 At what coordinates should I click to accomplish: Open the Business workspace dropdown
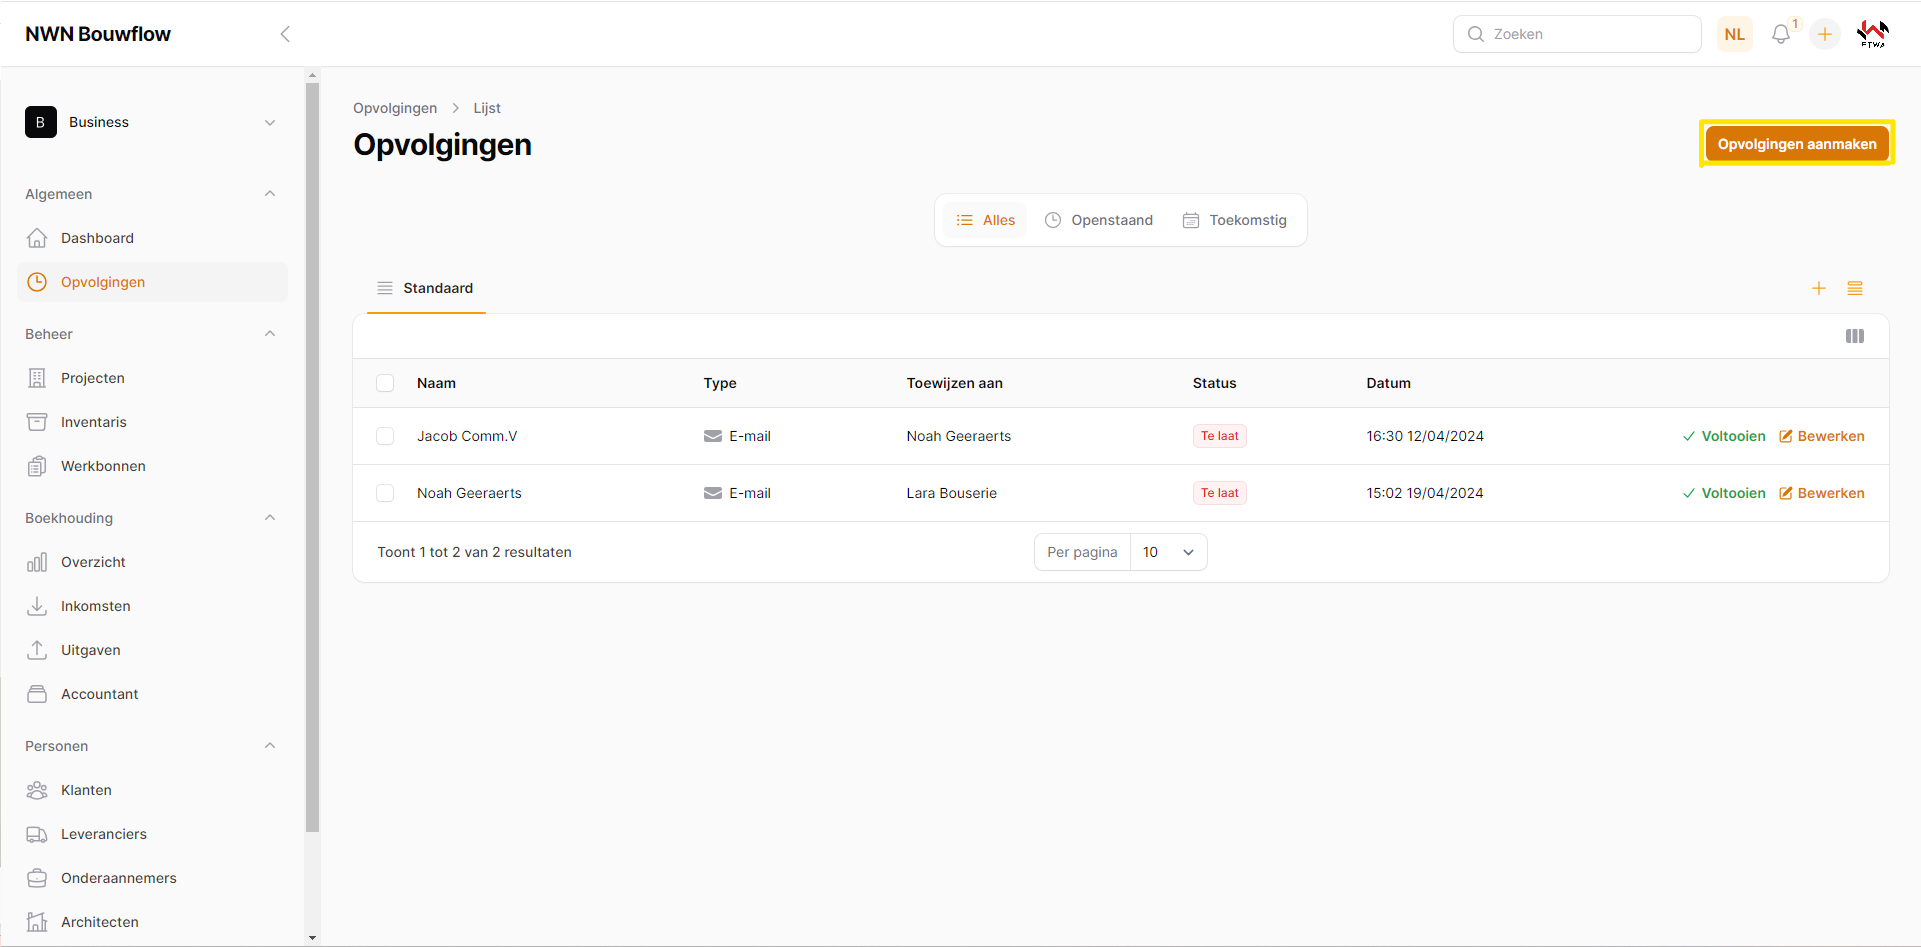pos(152,122)
